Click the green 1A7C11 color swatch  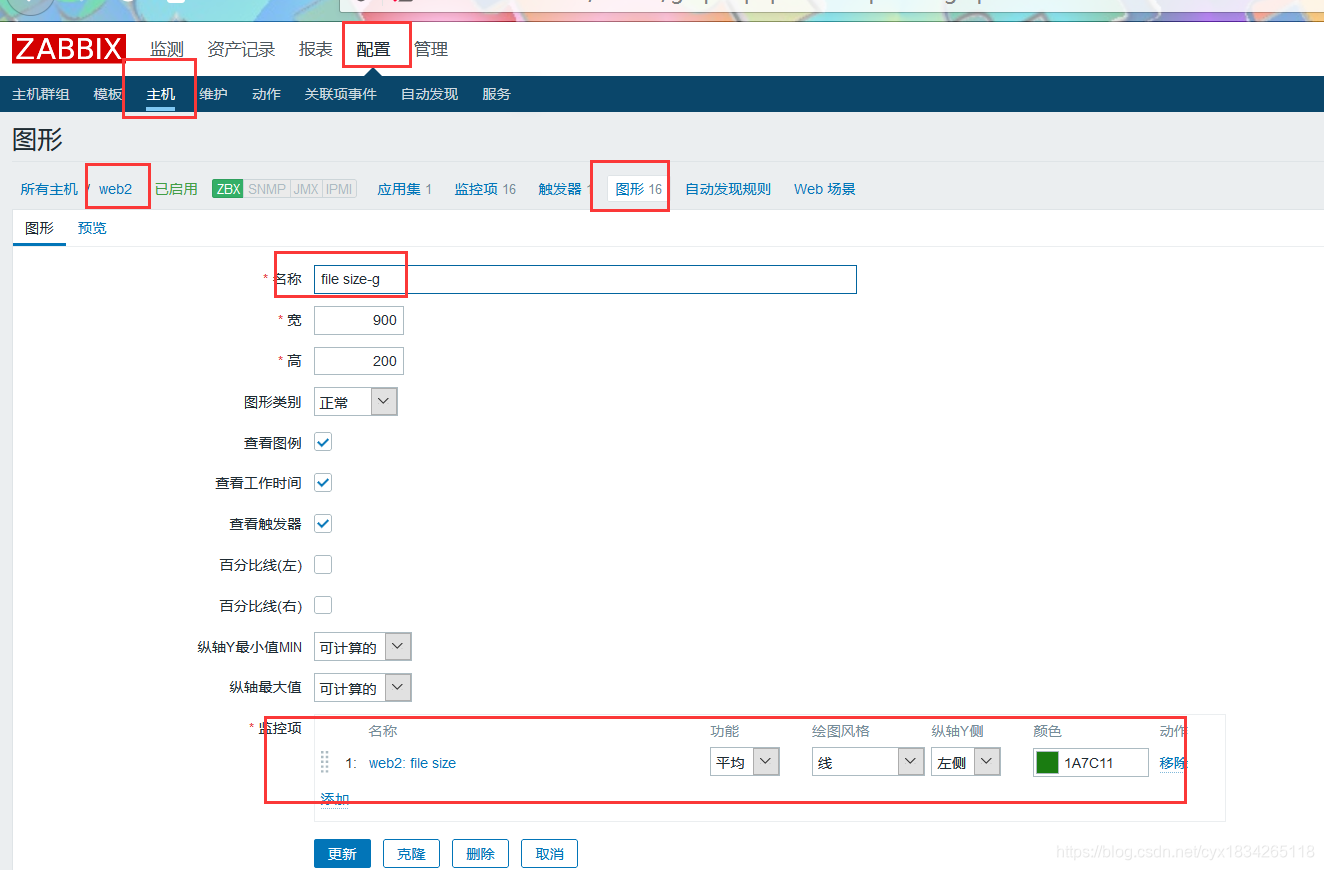coord(1047,763)
